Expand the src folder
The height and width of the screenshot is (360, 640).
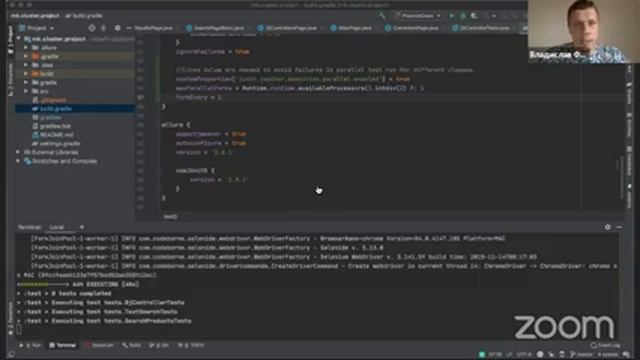click(26, 91)
